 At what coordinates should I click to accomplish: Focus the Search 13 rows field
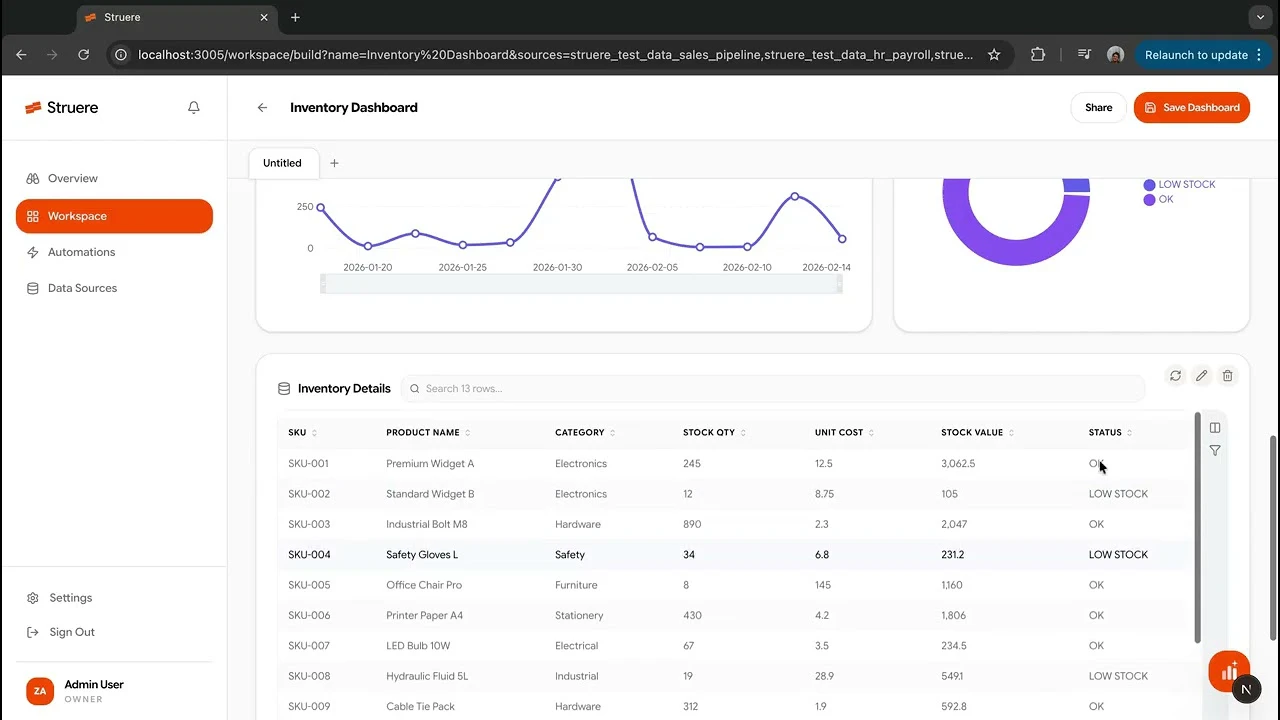coord(773,389)
